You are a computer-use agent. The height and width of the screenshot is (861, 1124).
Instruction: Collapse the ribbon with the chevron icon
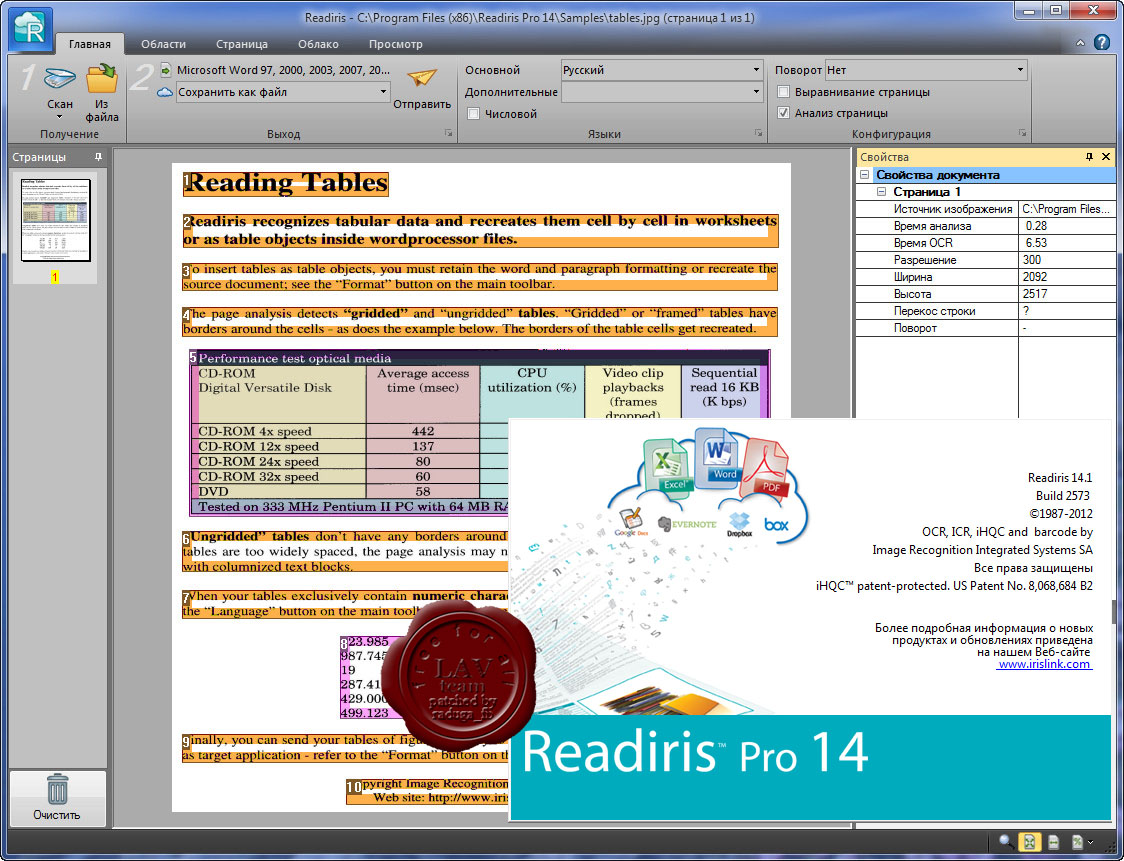(x=1080, y=43)
